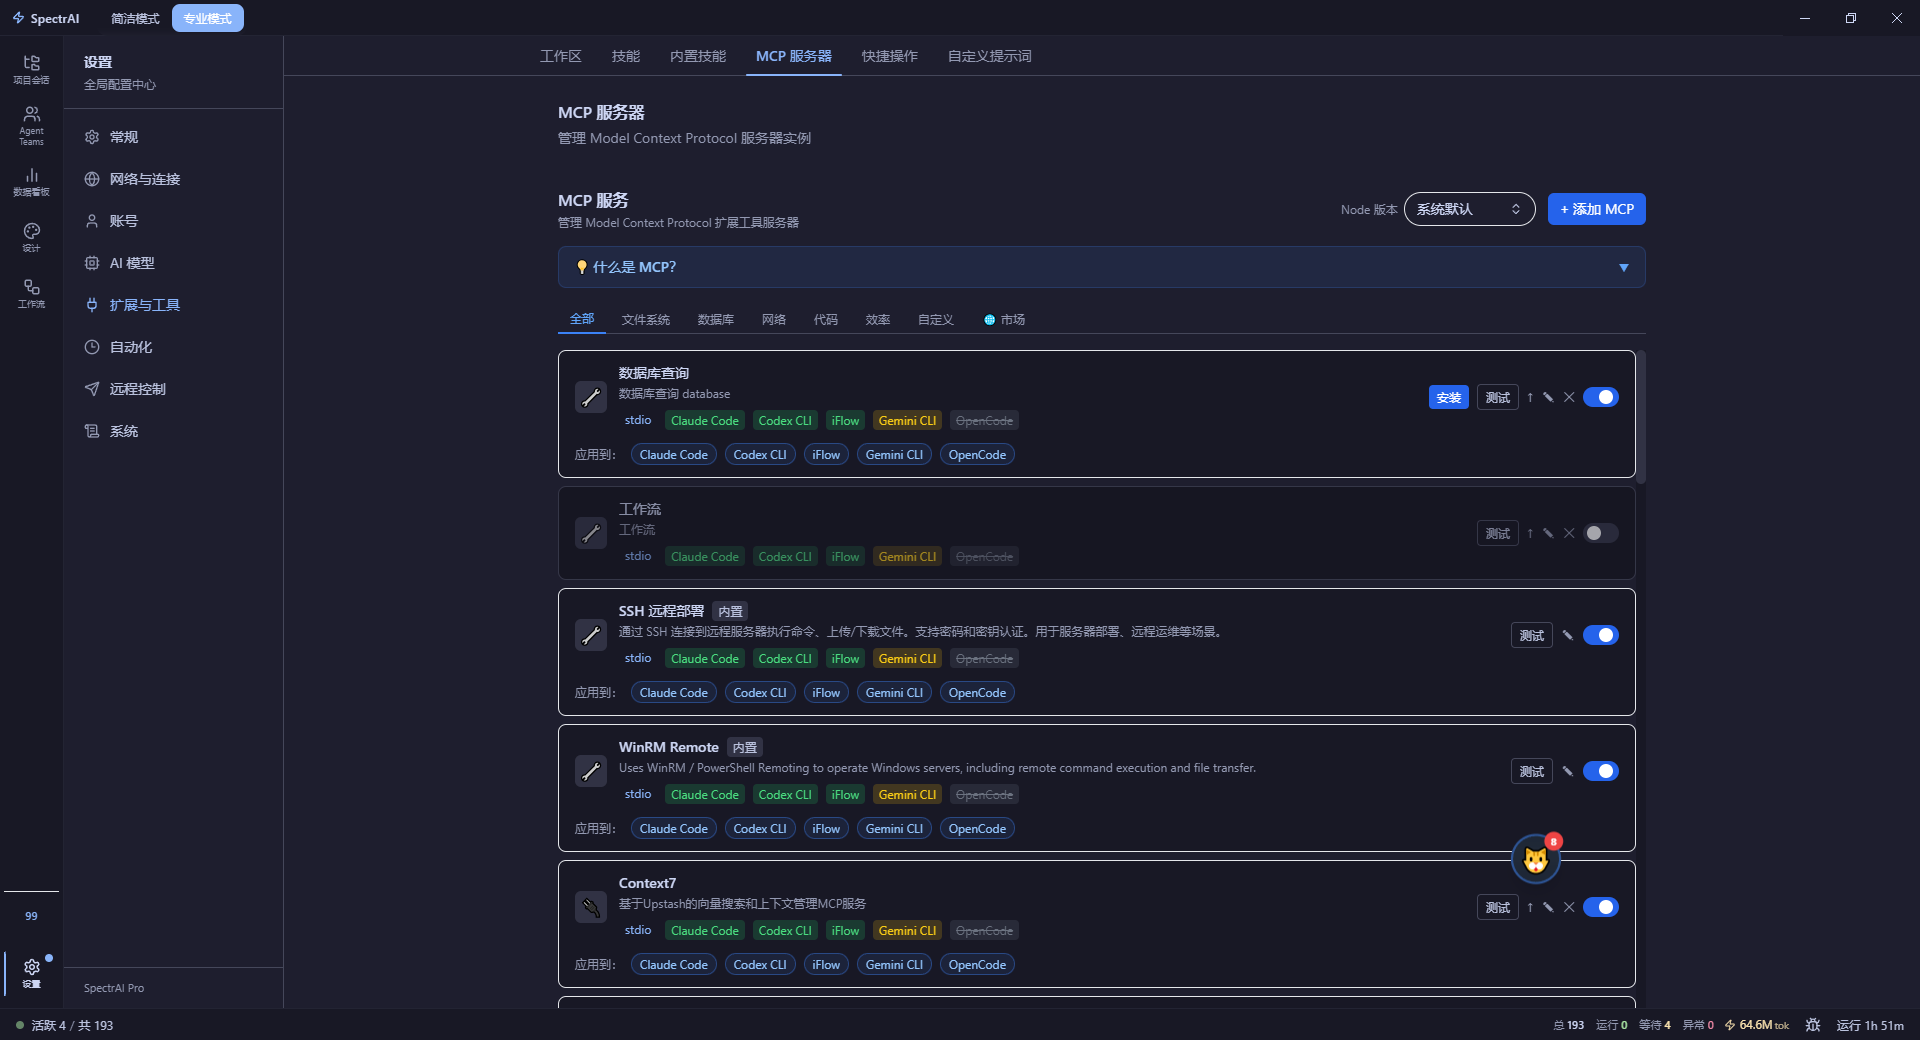The image size is (1920, 1040).
Task: Click 测试 on the WinRM Remote card
Action: (x=1532, y=772)
